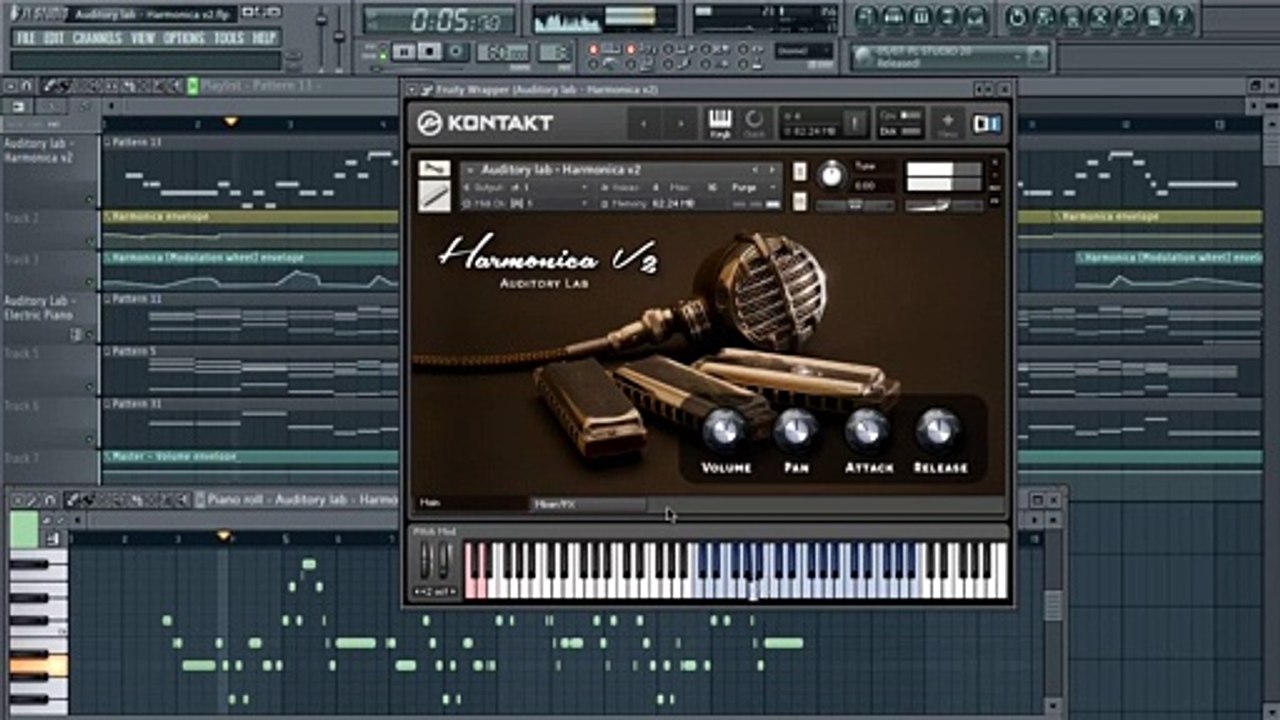
Task: Click the orange playhead marker in Playlist ruler
Action: 231,122
